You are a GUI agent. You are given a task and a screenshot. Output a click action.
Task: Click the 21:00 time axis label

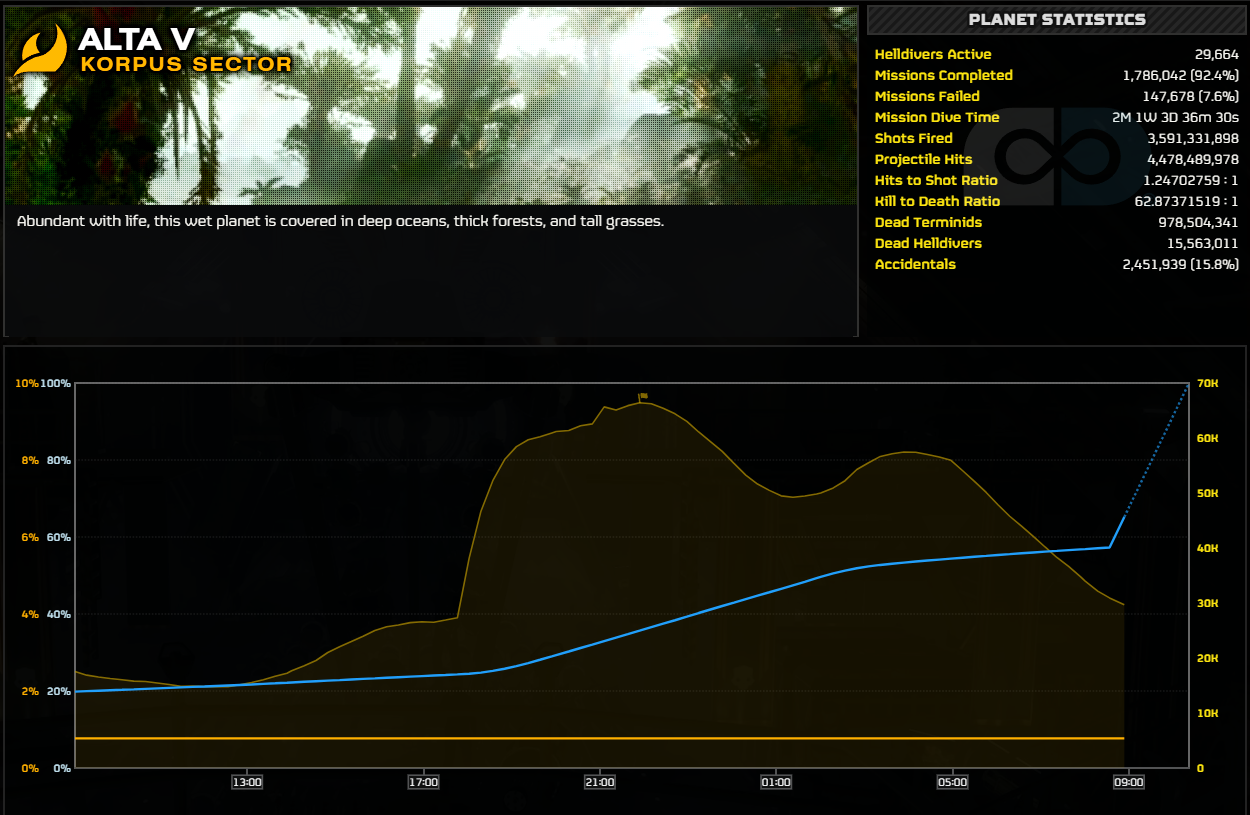(599, 782)
